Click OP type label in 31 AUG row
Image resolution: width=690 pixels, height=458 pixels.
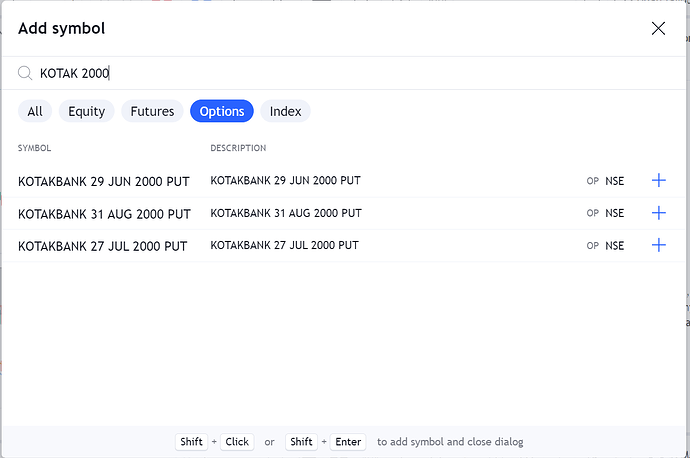pos(592,213)
